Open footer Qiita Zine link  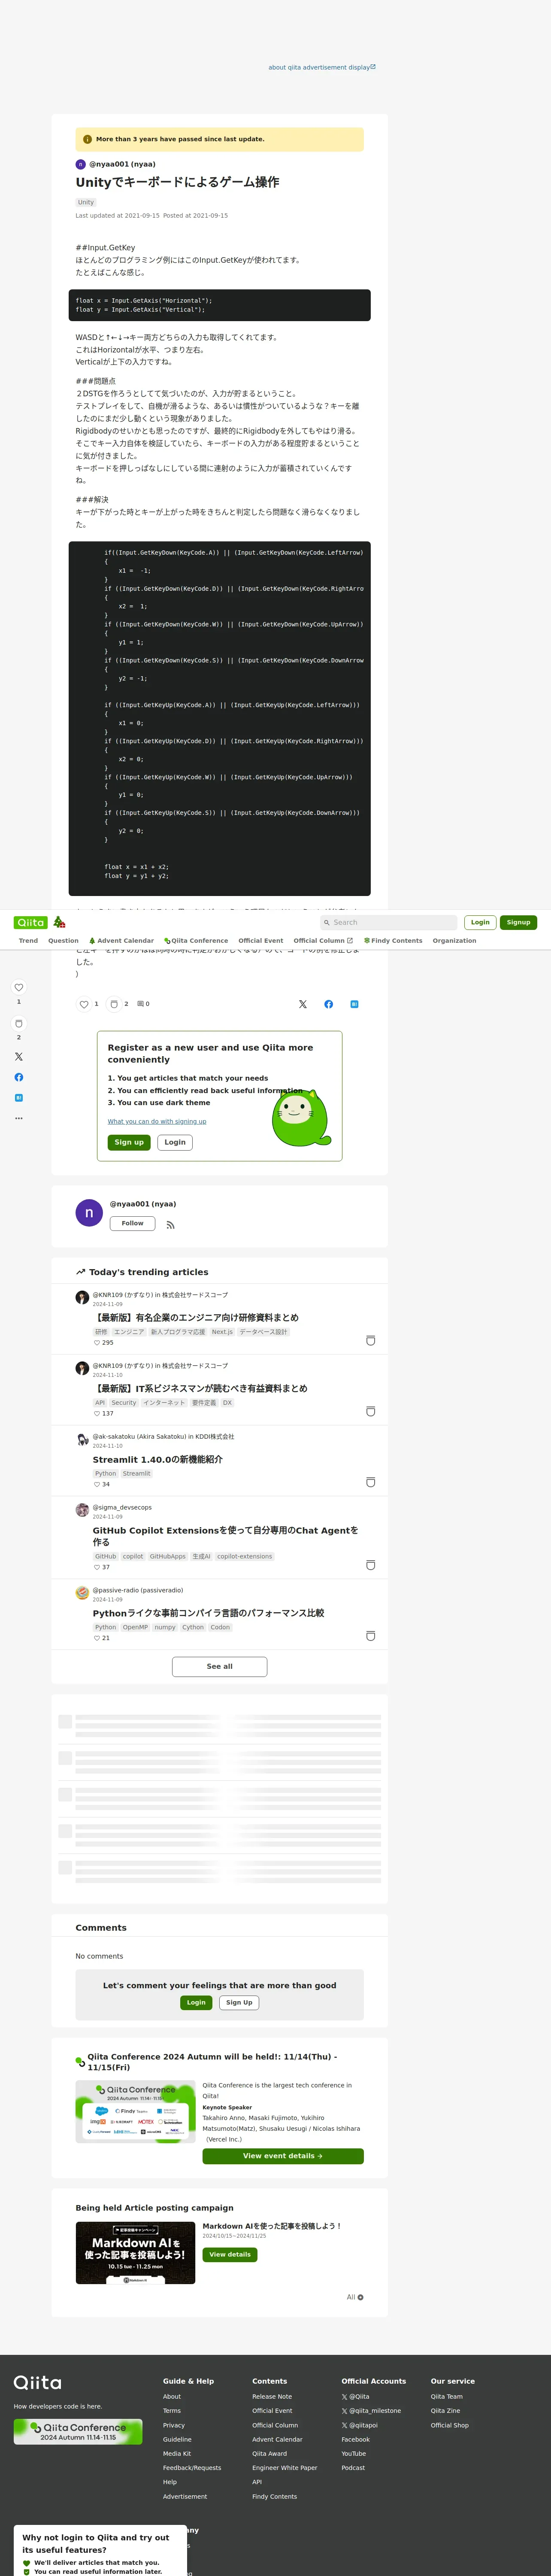445,2411
